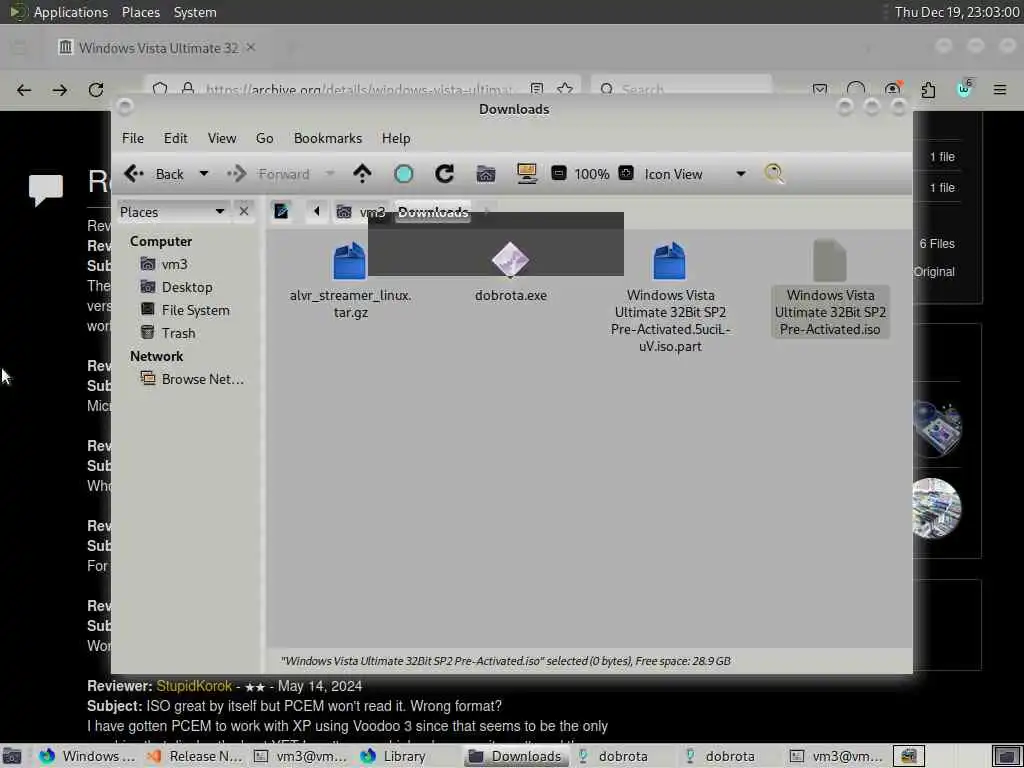The image size is (1024, 768).
Task: Open the View menu
Action: 222,138
